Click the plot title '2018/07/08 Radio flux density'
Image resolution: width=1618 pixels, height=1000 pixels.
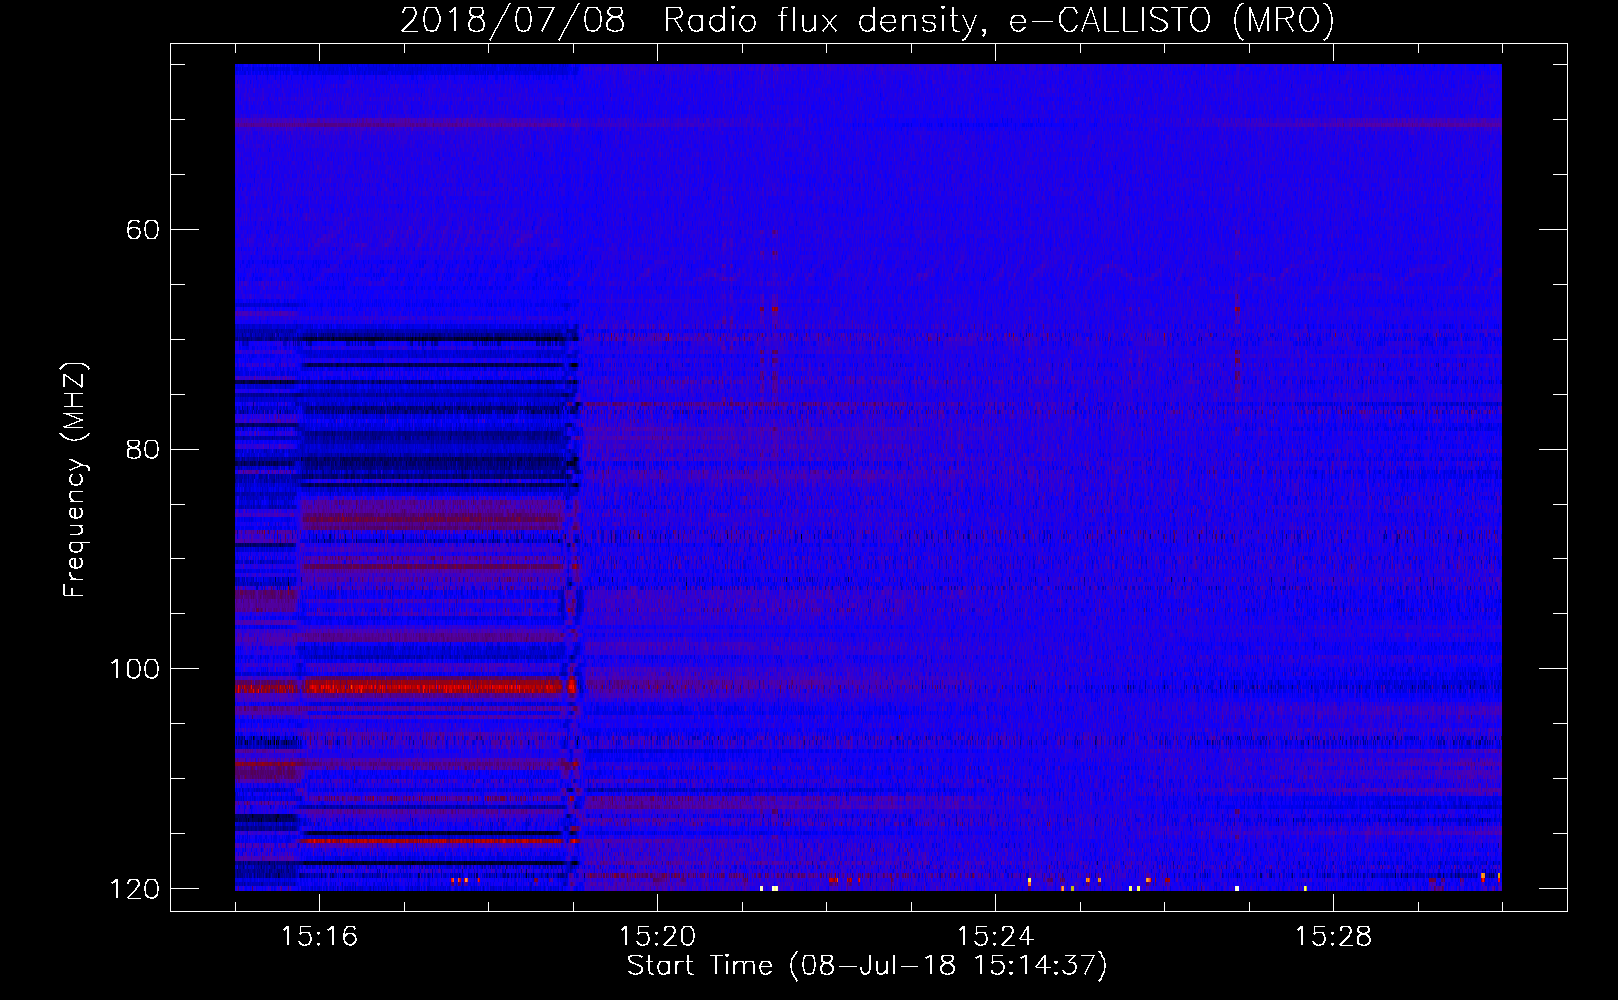[x=867, y=21]
